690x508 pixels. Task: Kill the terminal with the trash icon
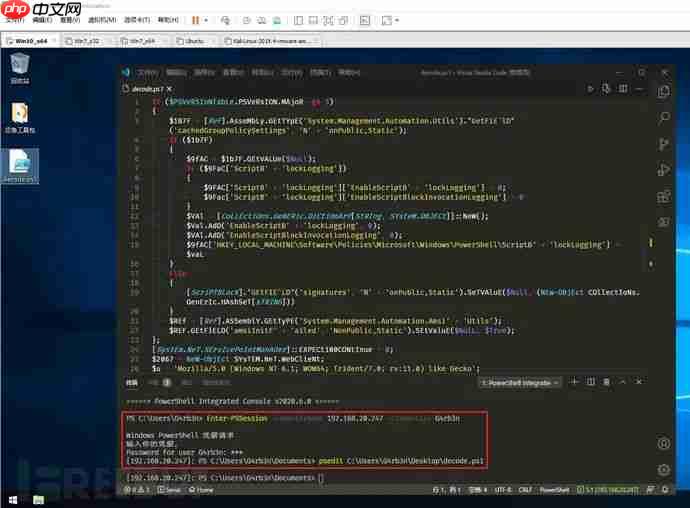[606, 382]
